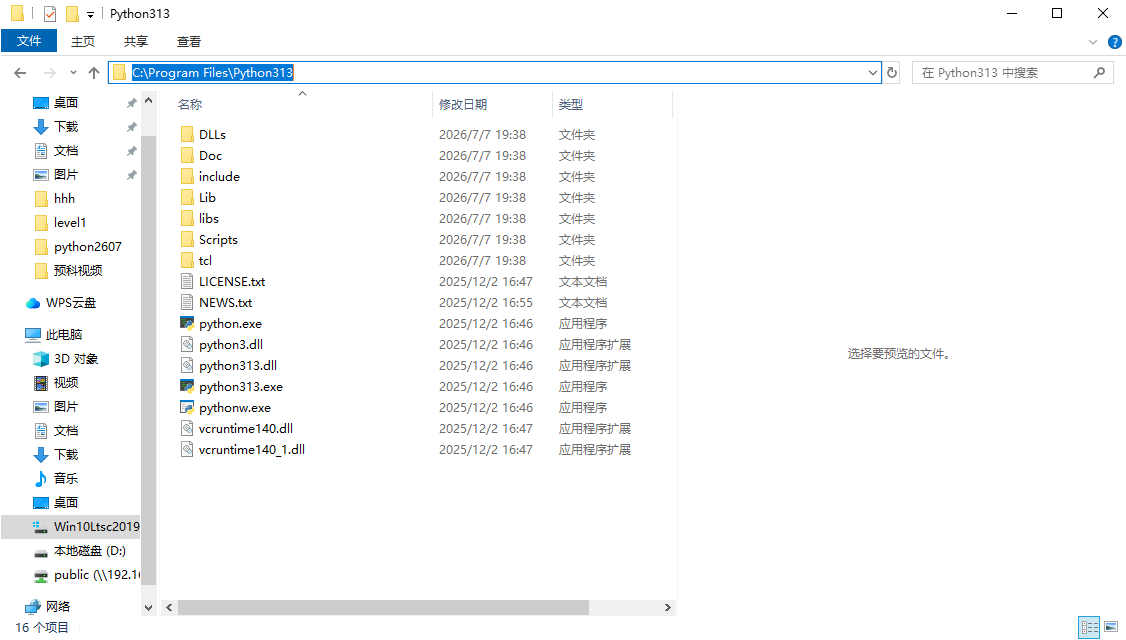Refresh the current folder view

tap(892, 73)
